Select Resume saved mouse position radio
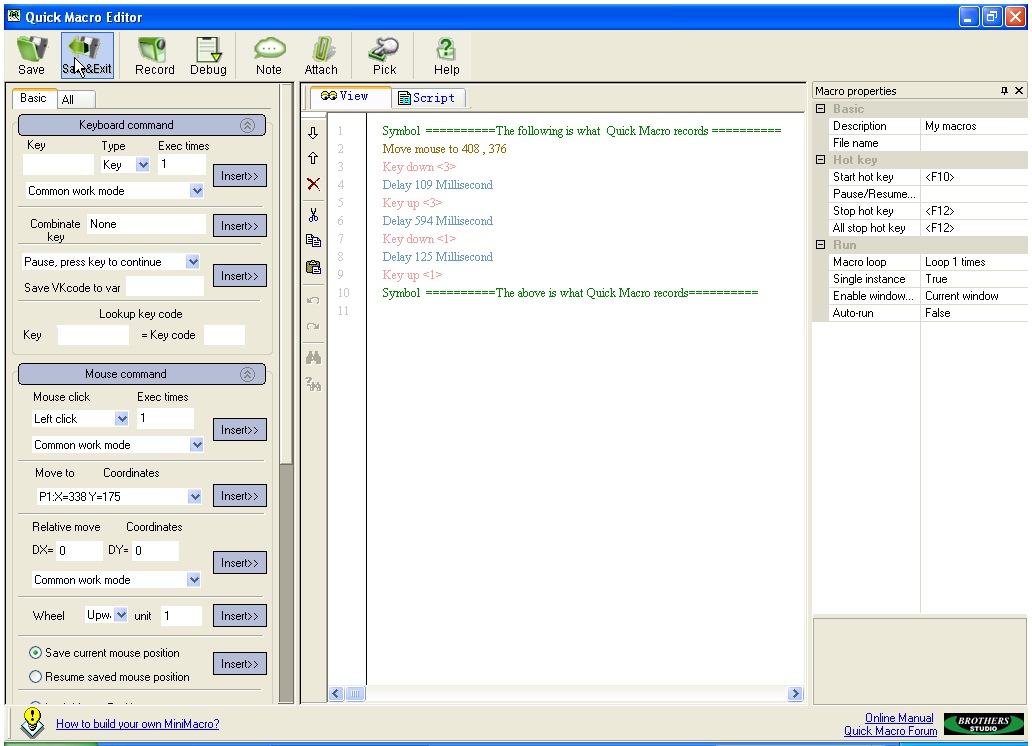The width and height of the screenshot is (1032, 746). pos(36,677)
